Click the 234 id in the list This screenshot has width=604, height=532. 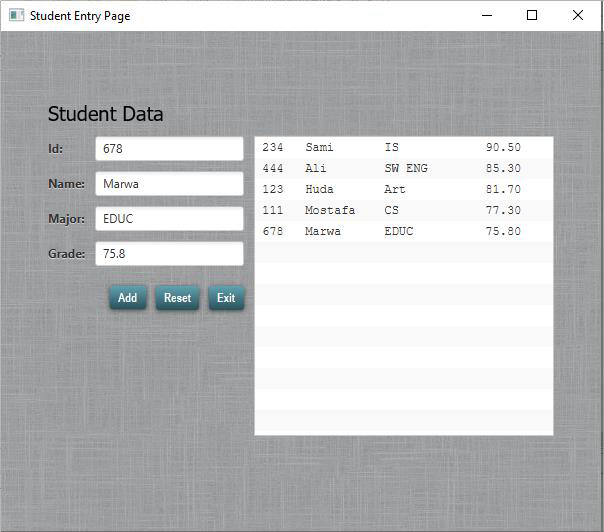(273, 147)
